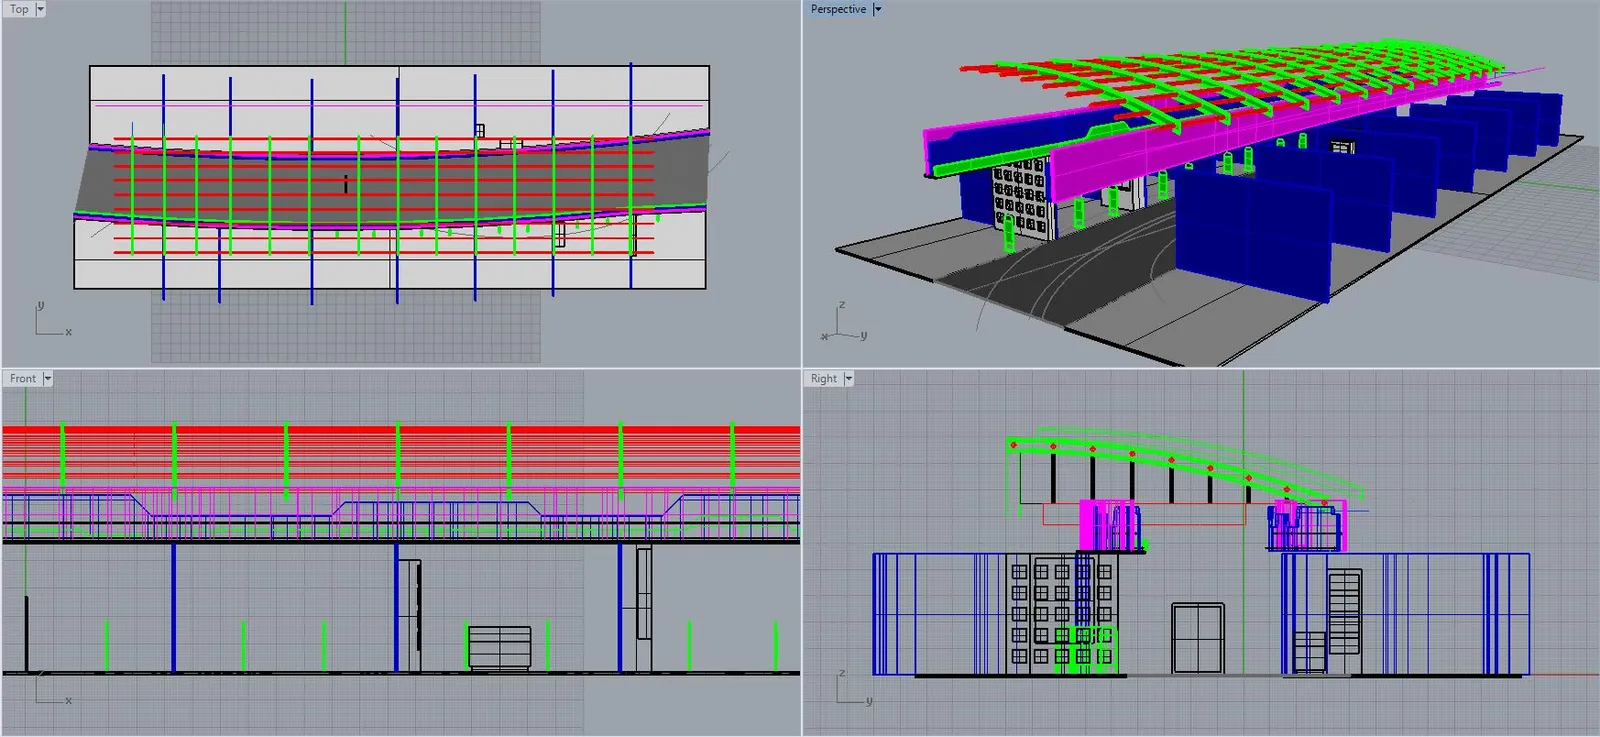Activate the Front viewport title label
This screenshot has height=737, width=1600.
pyautogui.click(x=23, y=379)
